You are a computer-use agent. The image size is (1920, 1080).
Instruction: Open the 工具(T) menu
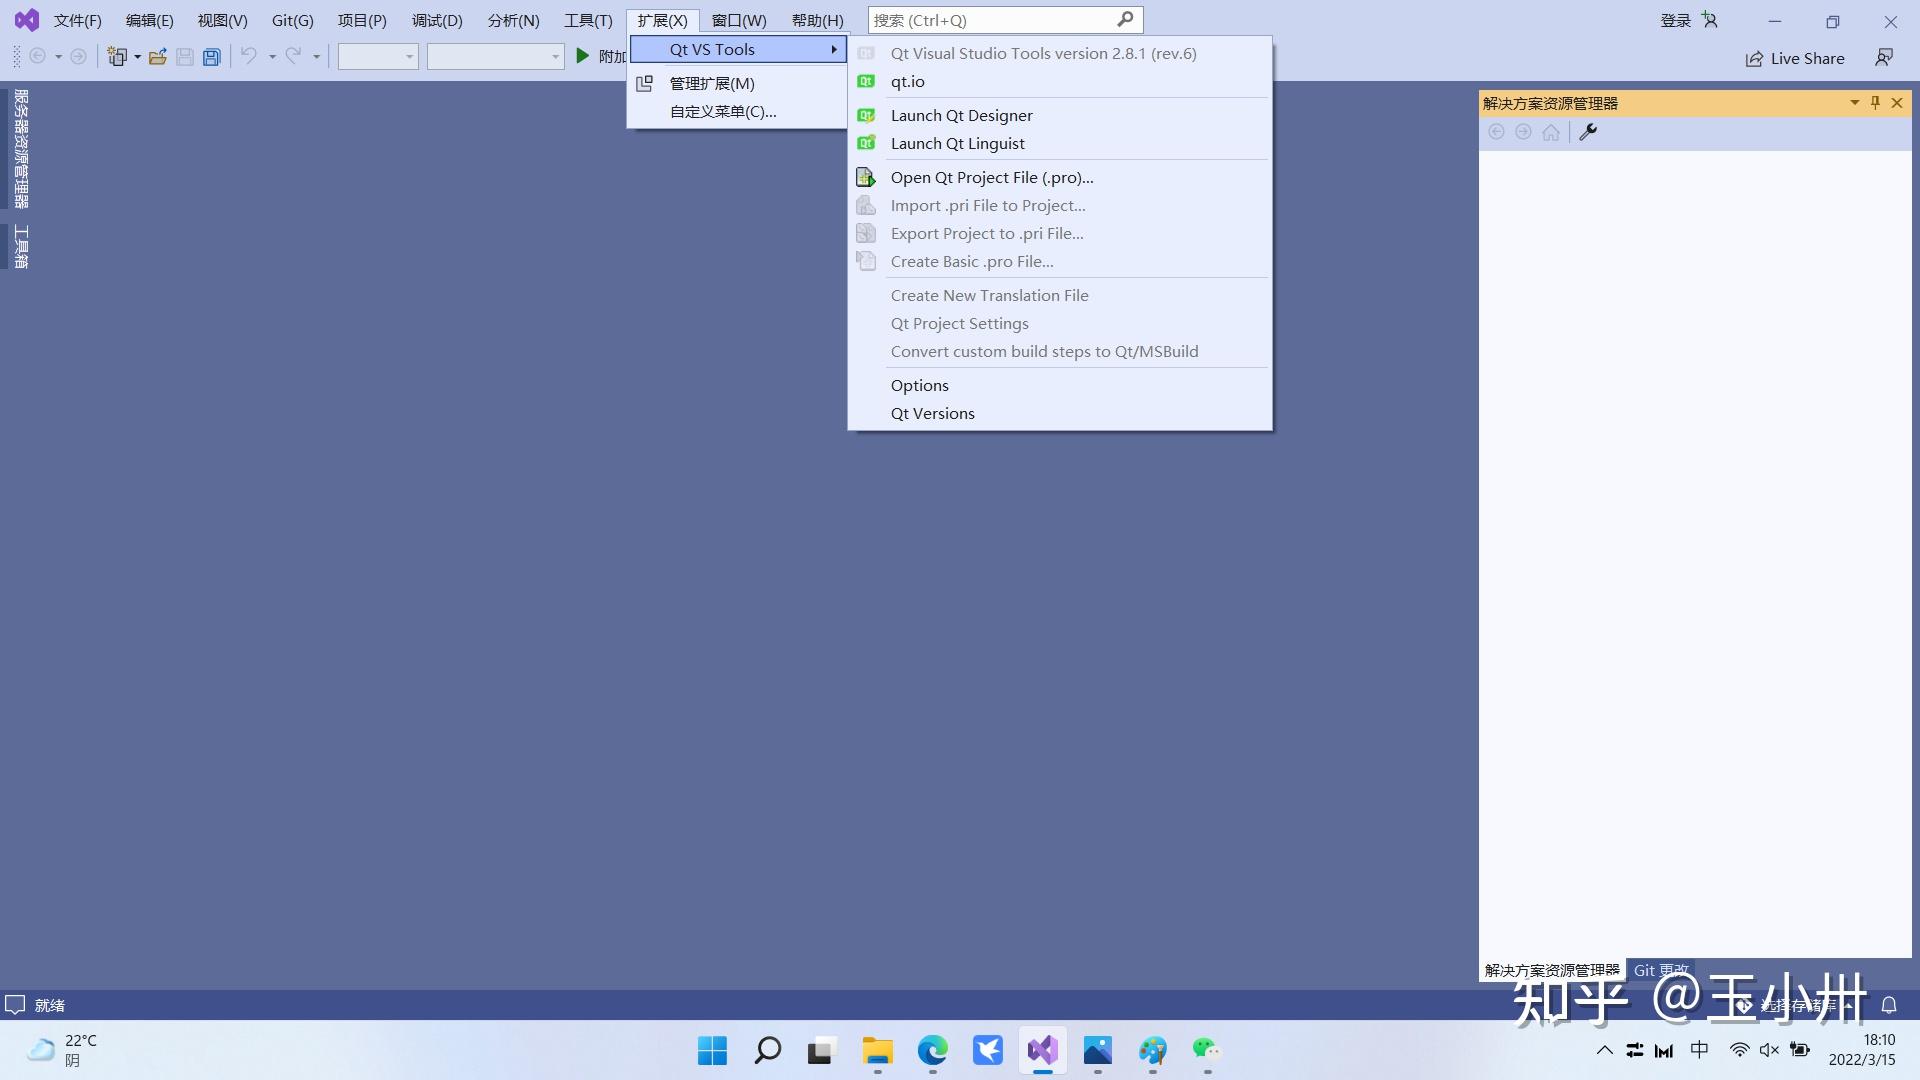coord(588,20)
